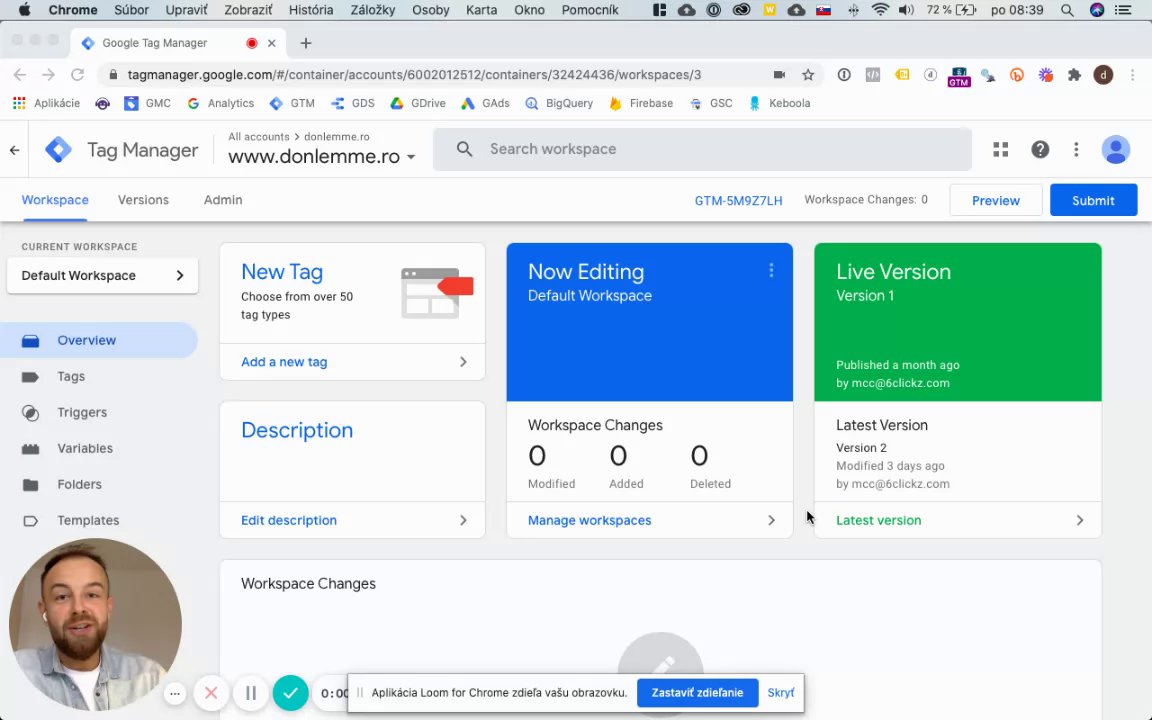Open the Tags section in sidebar
Screen dimensions: 1152x720
click(71, 376)
